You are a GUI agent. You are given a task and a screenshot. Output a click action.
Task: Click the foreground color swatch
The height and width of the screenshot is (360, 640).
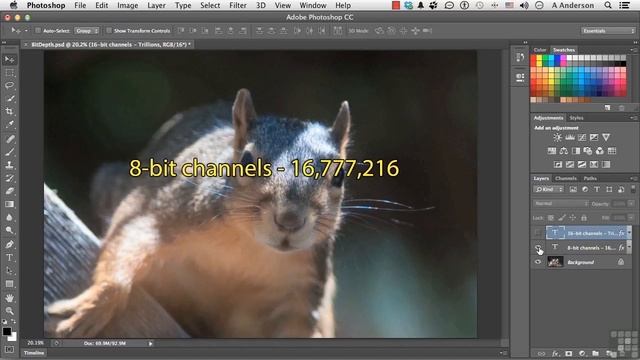click(7, 331)
